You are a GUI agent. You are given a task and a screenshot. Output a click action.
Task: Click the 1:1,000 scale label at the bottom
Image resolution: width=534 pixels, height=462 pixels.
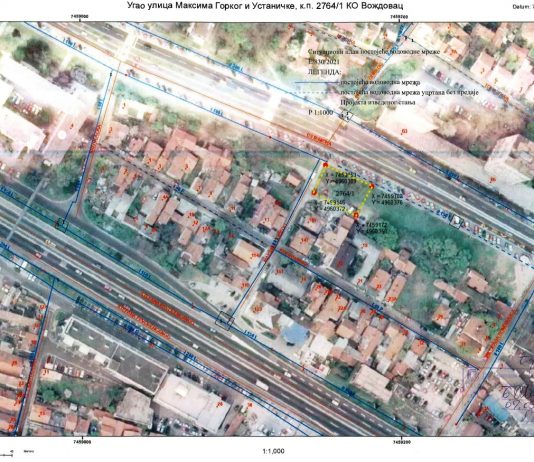pos(273,451)
